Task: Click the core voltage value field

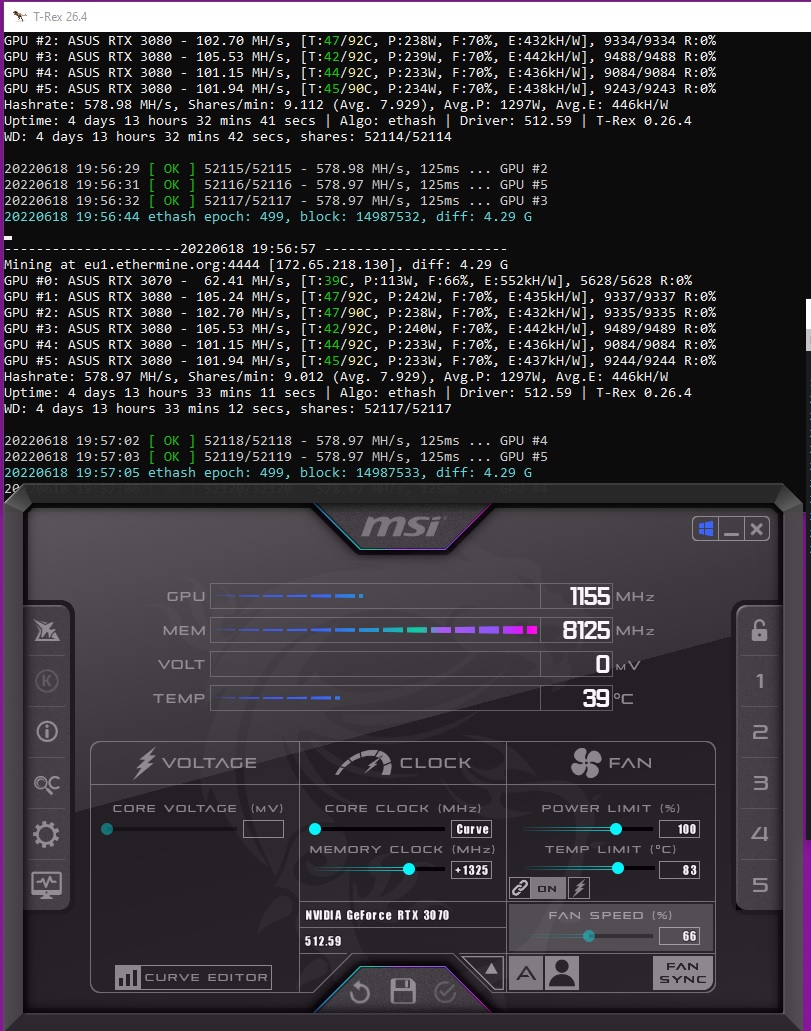Action: (263, 829)
